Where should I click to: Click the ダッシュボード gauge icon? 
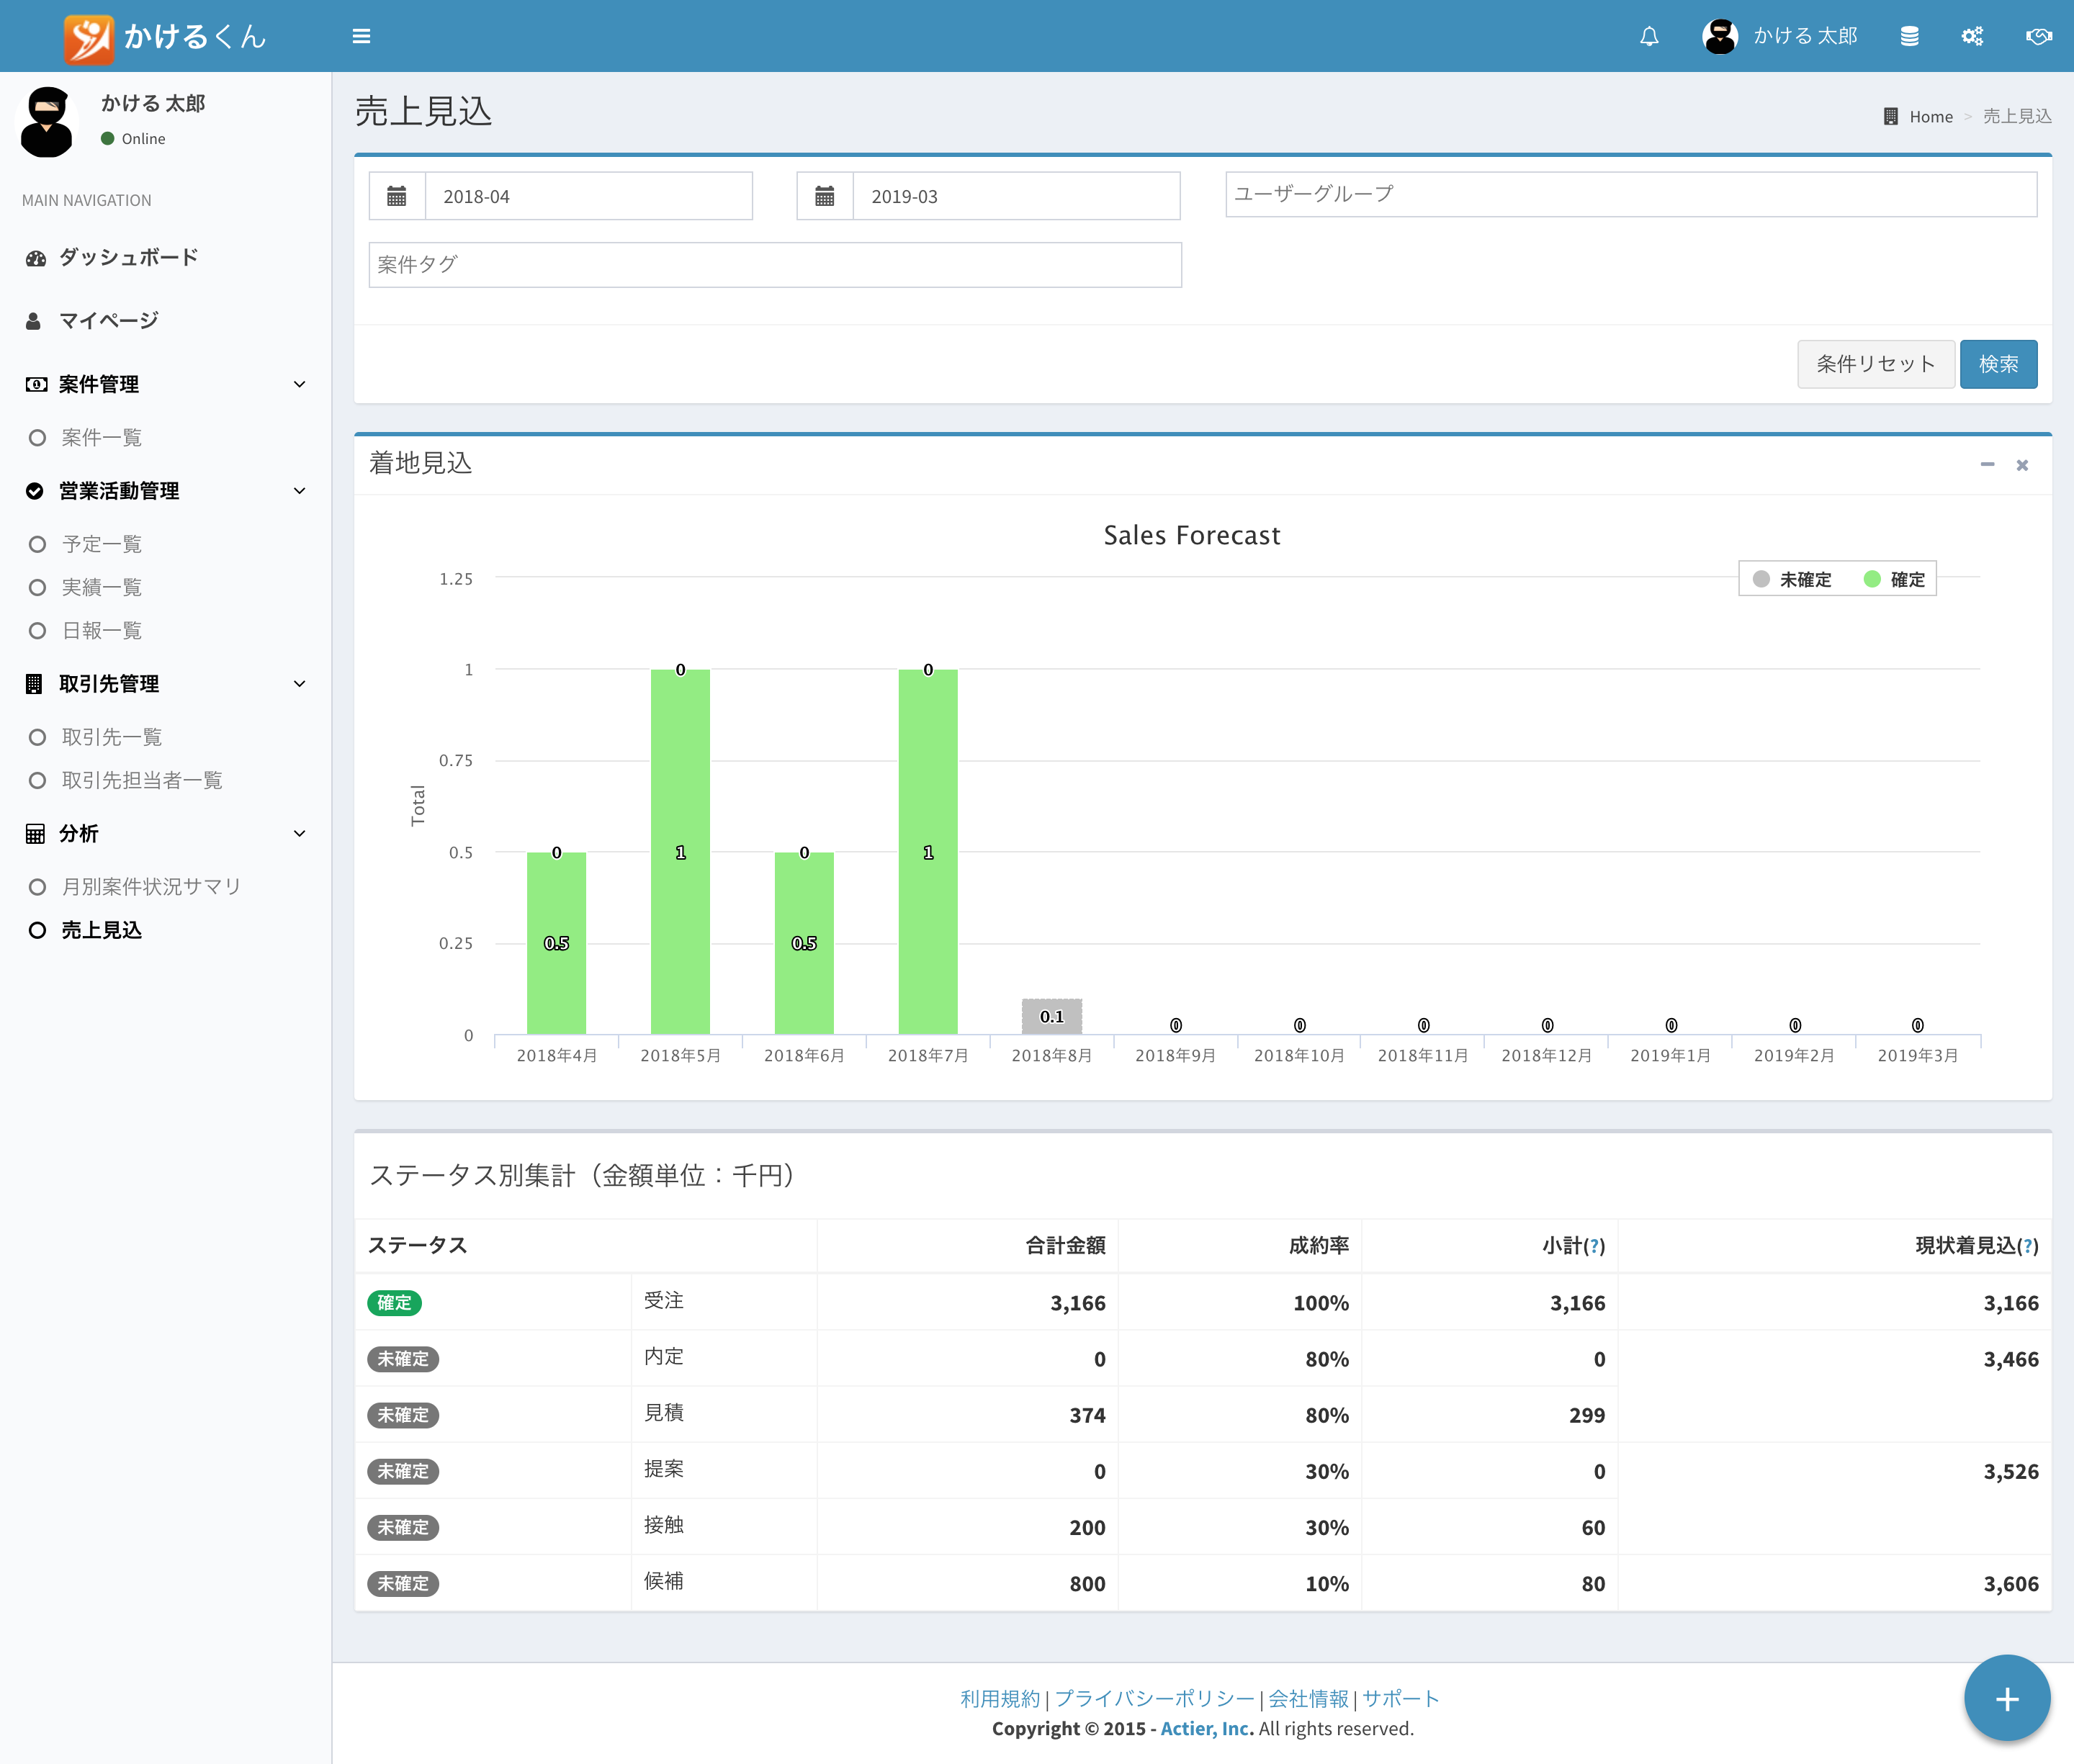coord(36,258)
